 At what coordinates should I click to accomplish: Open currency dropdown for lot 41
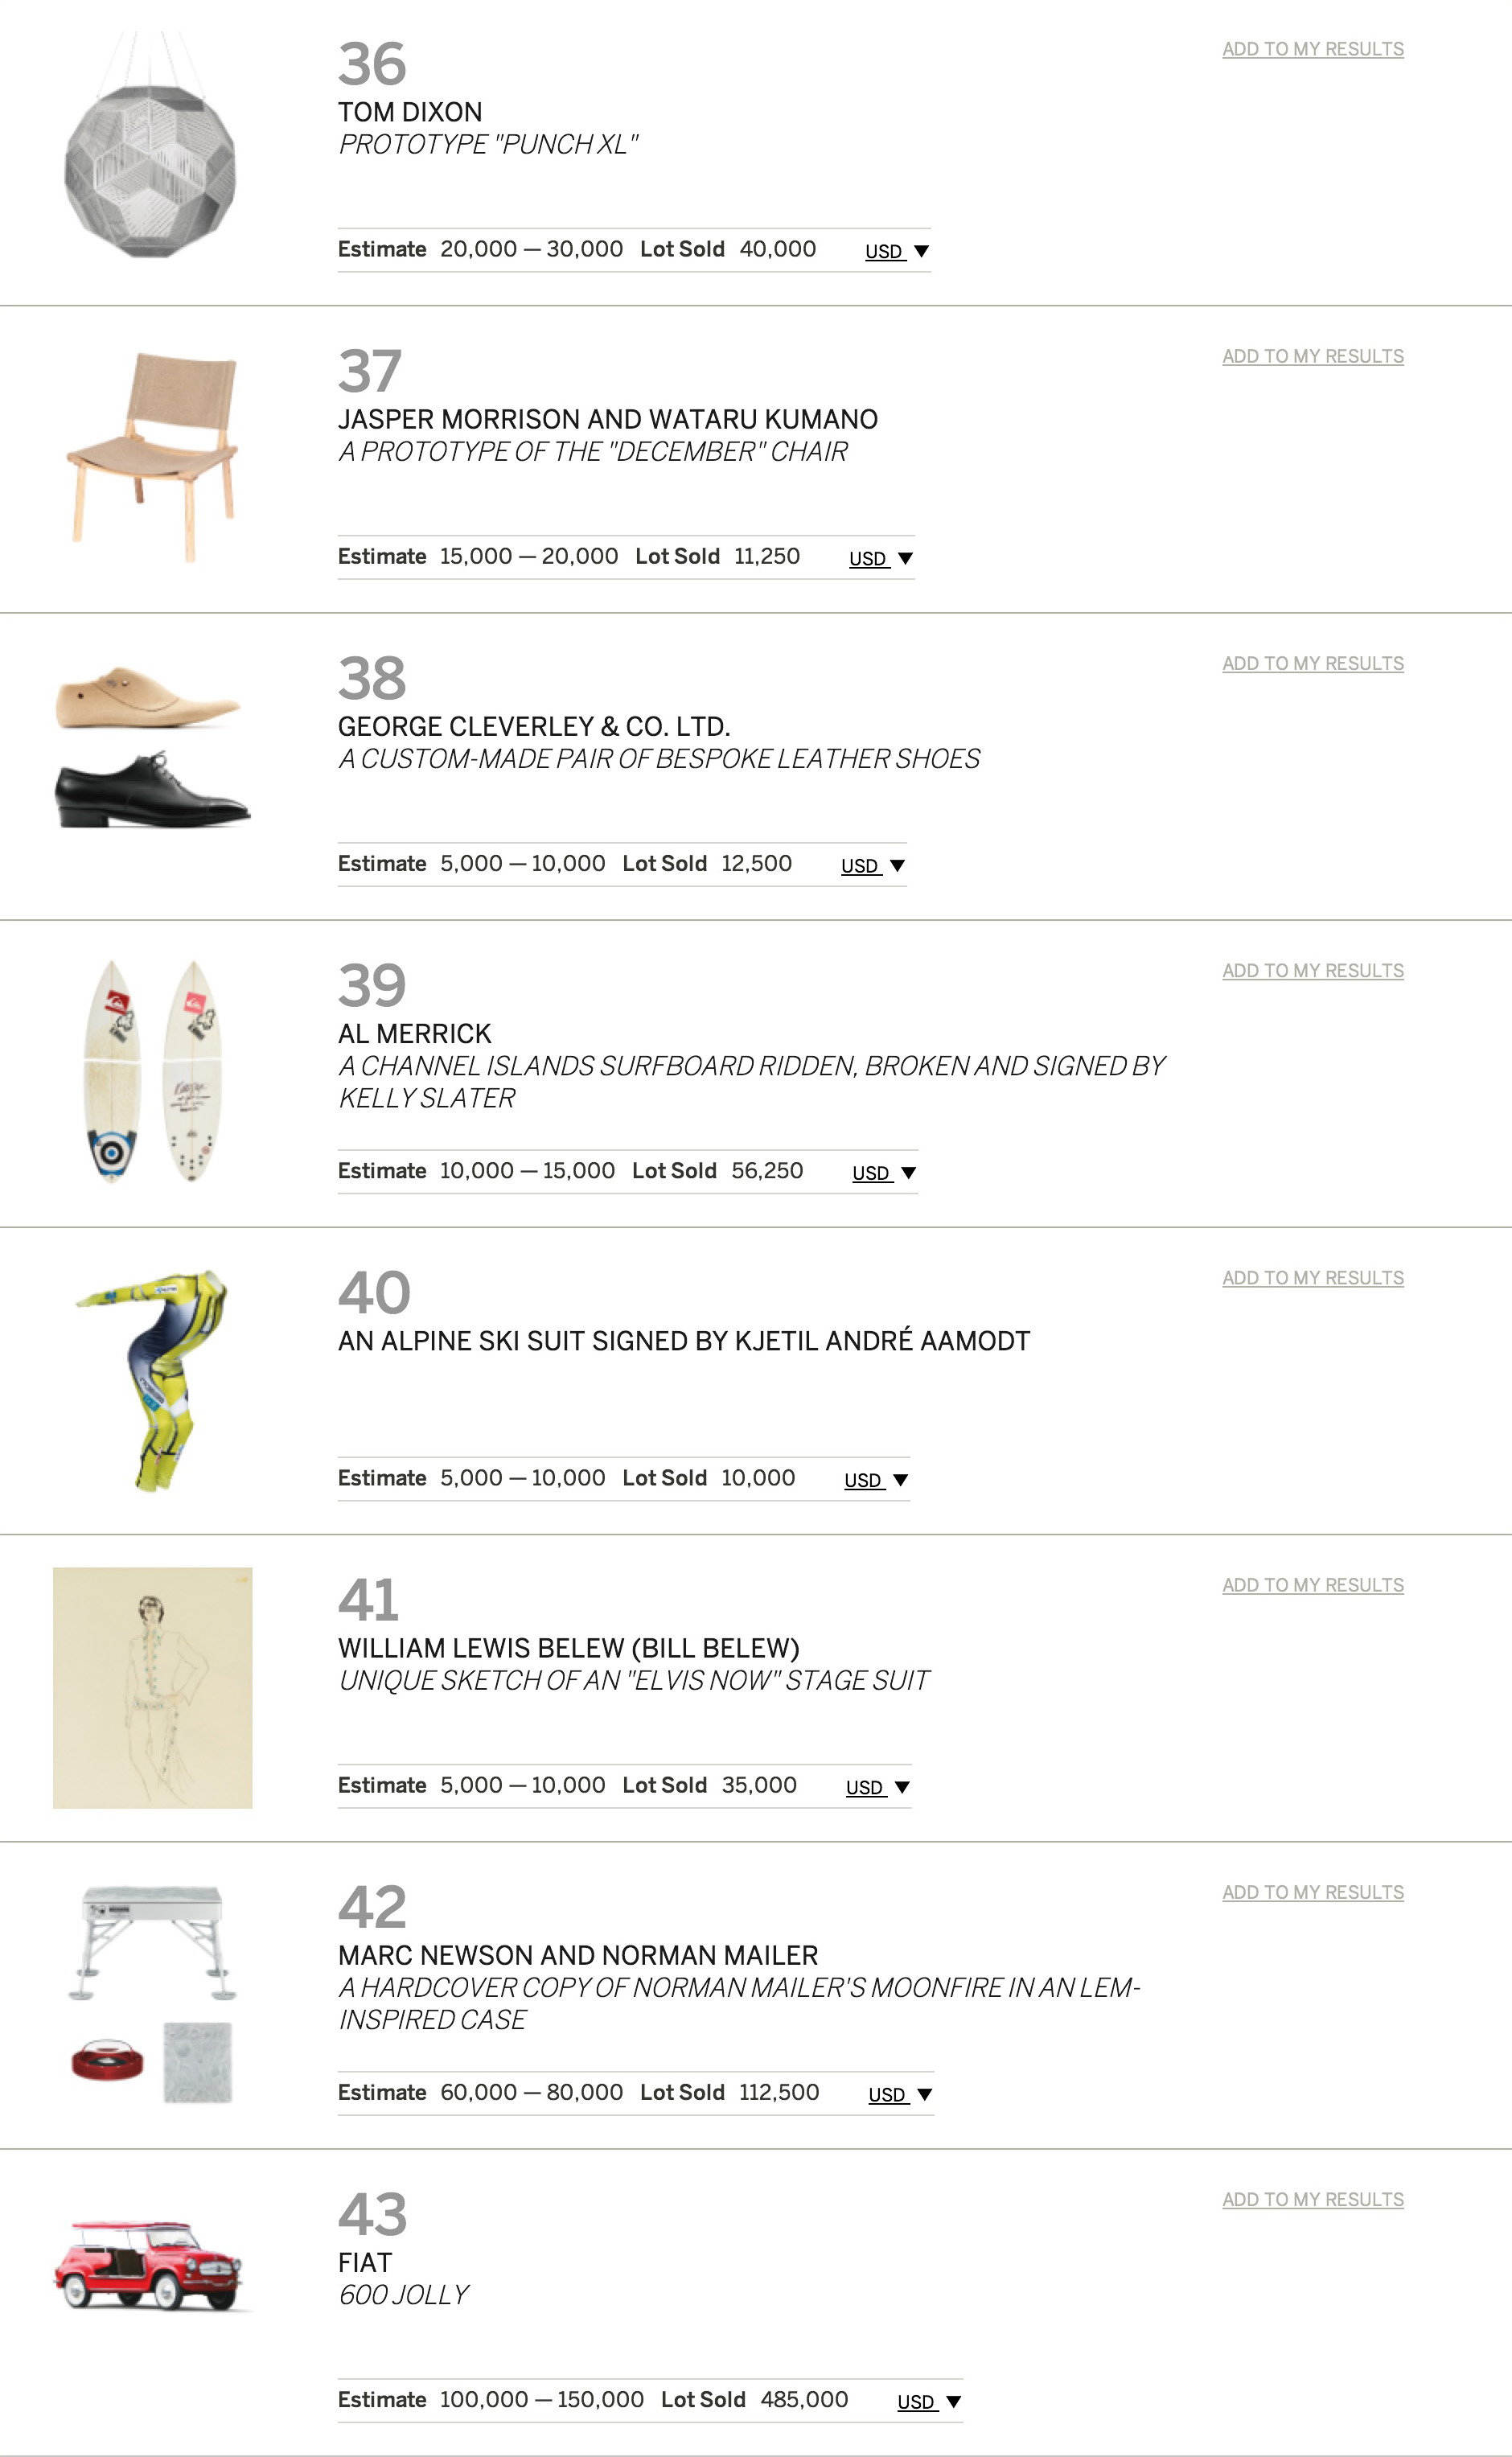tap(877, 1788)
